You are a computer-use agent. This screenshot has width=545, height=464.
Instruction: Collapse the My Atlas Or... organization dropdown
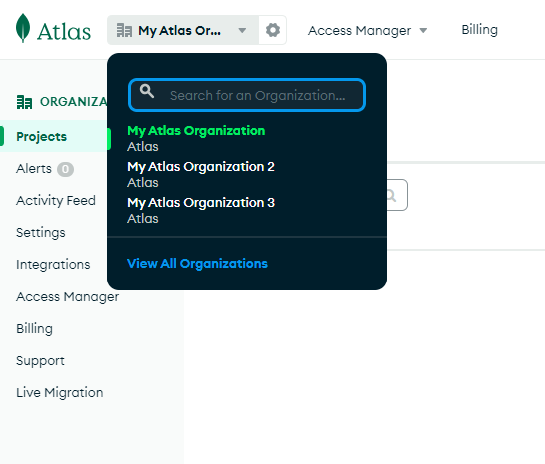click(x=182, y=30)
